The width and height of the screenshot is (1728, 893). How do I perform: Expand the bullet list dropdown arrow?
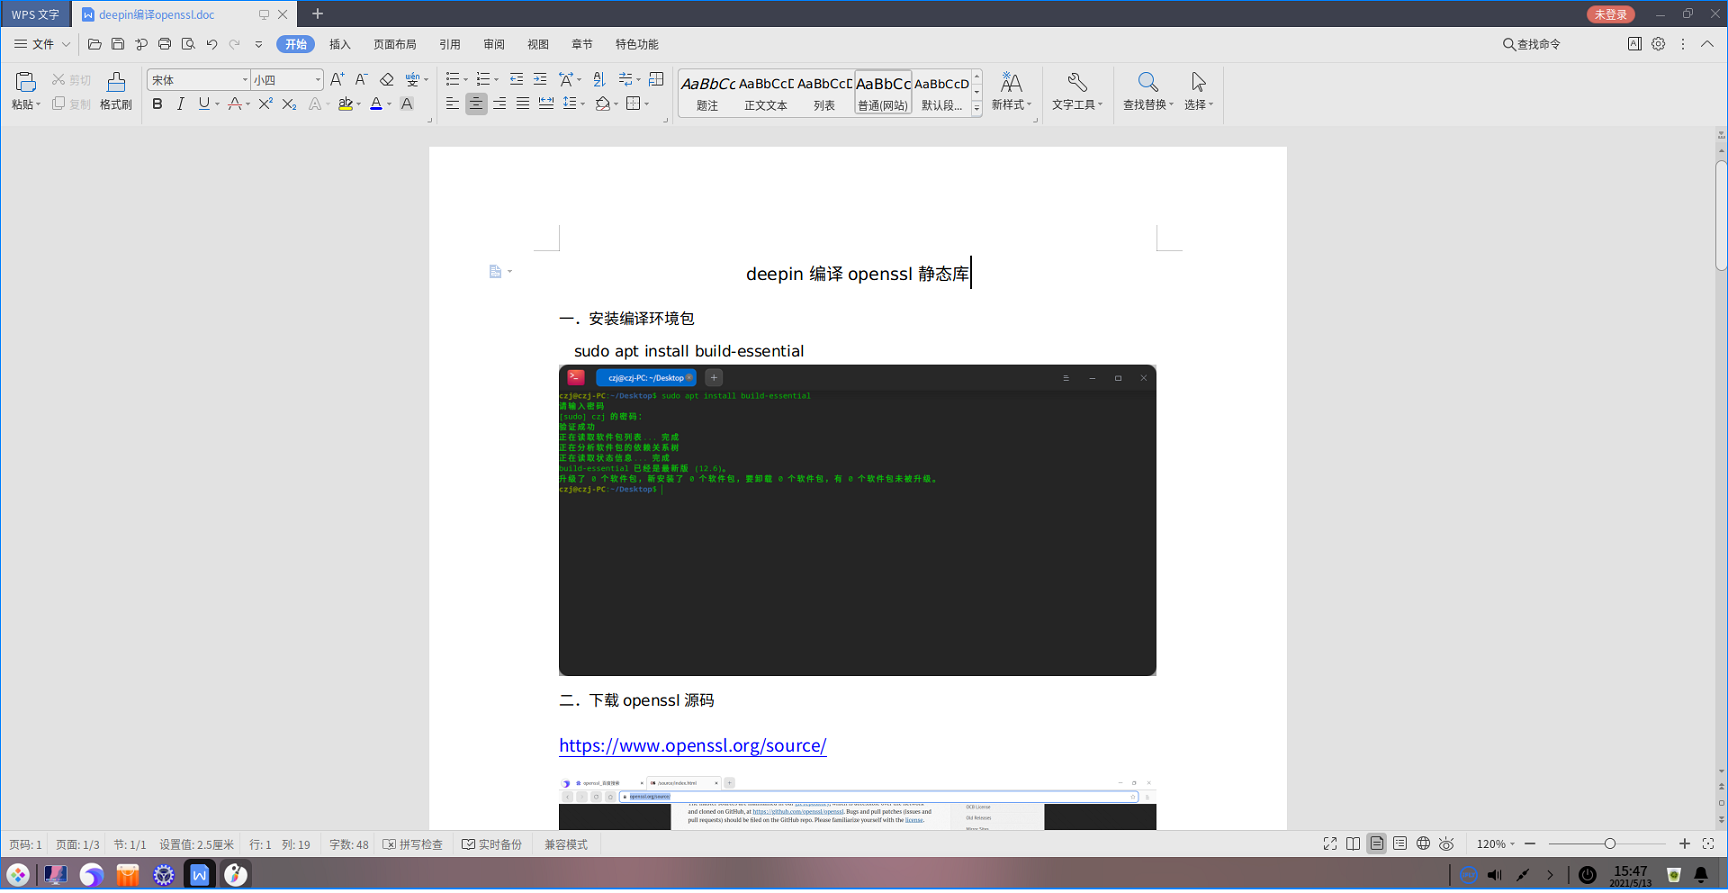pyautogui.click(x=466, y=80)
